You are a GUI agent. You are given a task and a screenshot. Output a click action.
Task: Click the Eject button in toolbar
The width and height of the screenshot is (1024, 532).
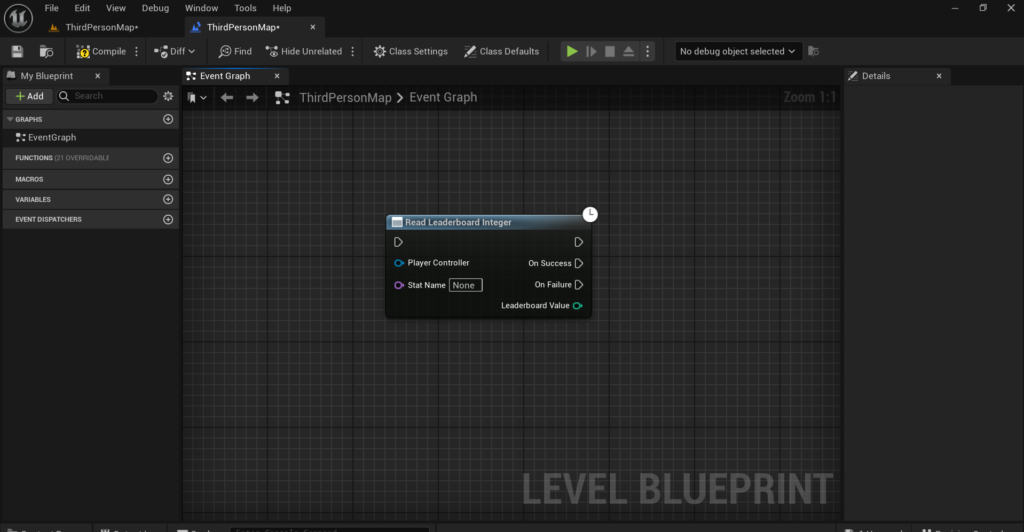pos(628,52)
